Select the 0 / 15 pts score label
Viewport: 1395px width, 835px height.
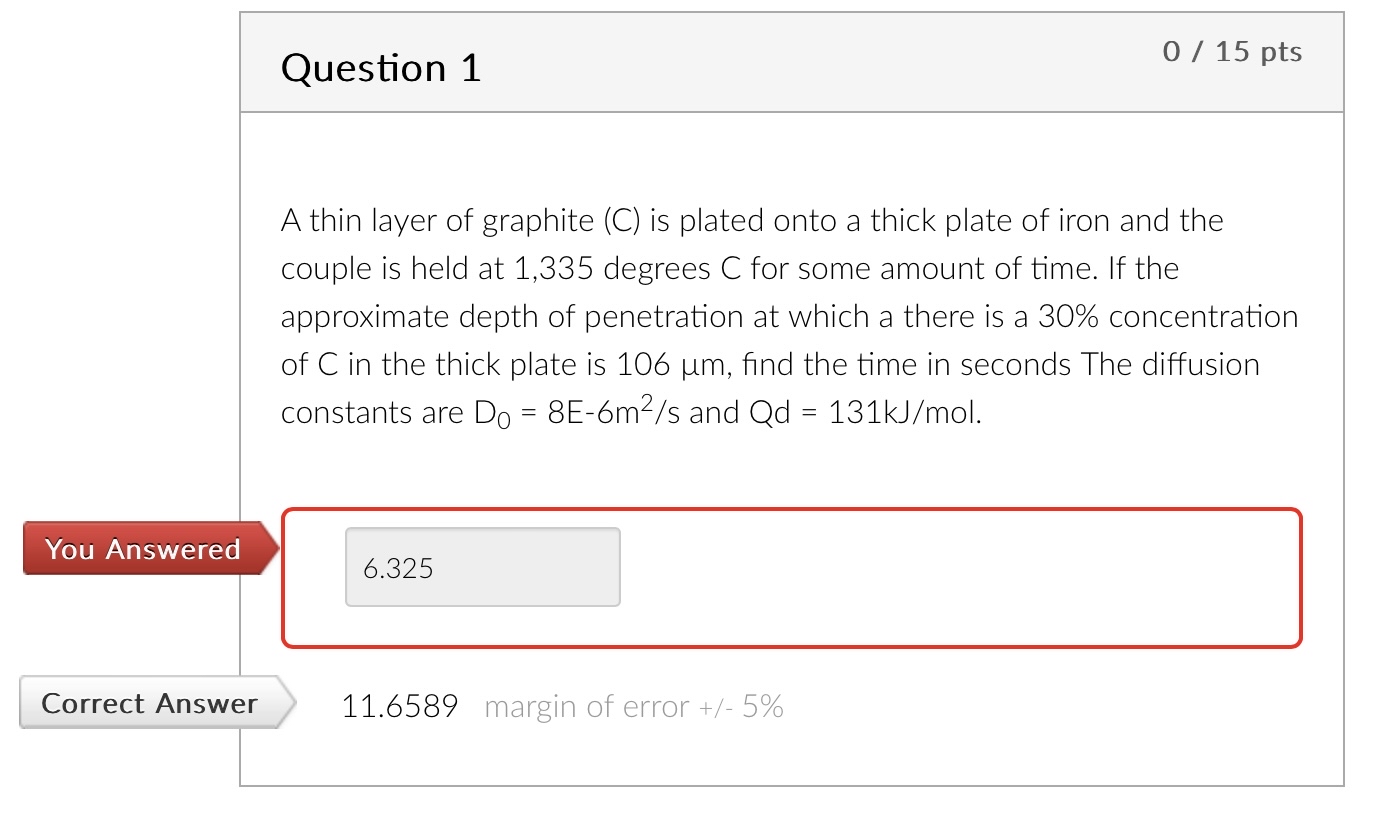point(1232,51)
